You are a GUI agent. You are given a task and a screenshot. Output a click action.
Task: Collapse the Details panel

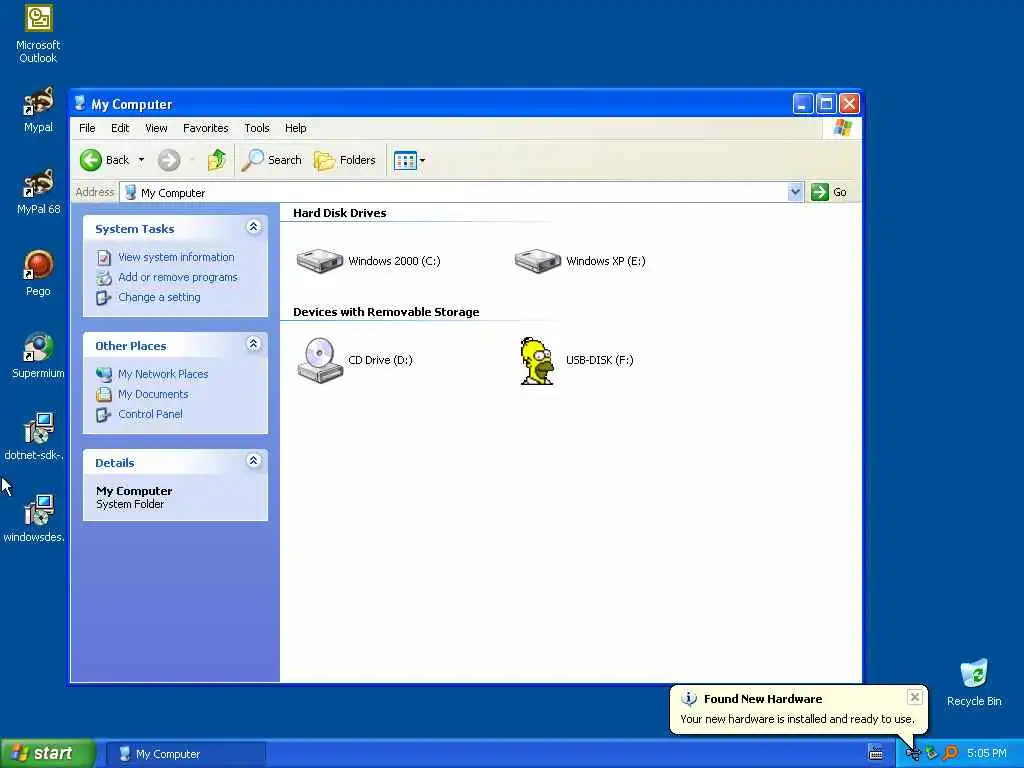253,461
